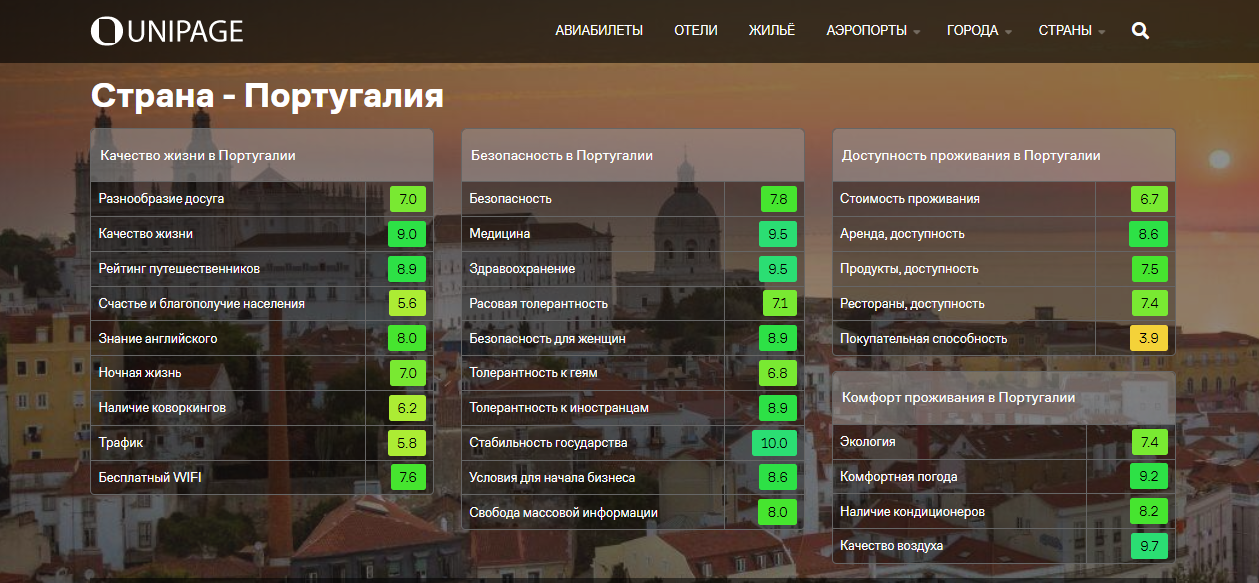Click the Трафик 5.8 score badge

407,443
